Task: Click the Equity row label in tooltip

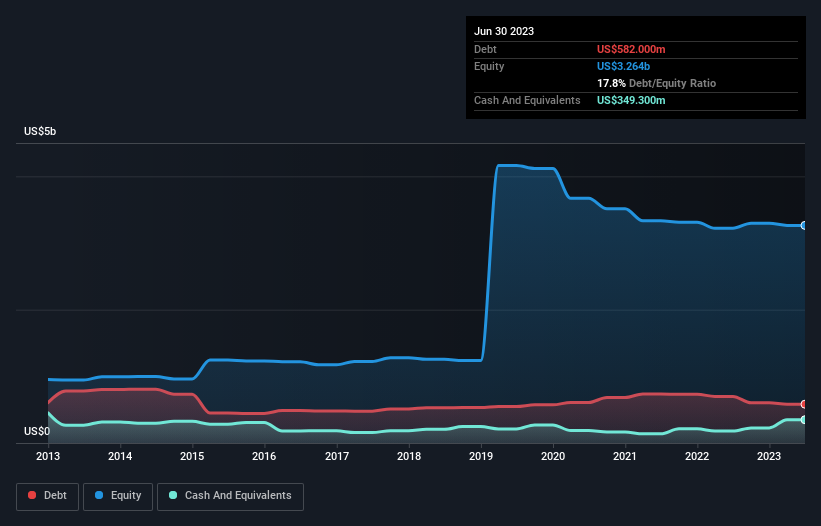Action: point(489,66)
